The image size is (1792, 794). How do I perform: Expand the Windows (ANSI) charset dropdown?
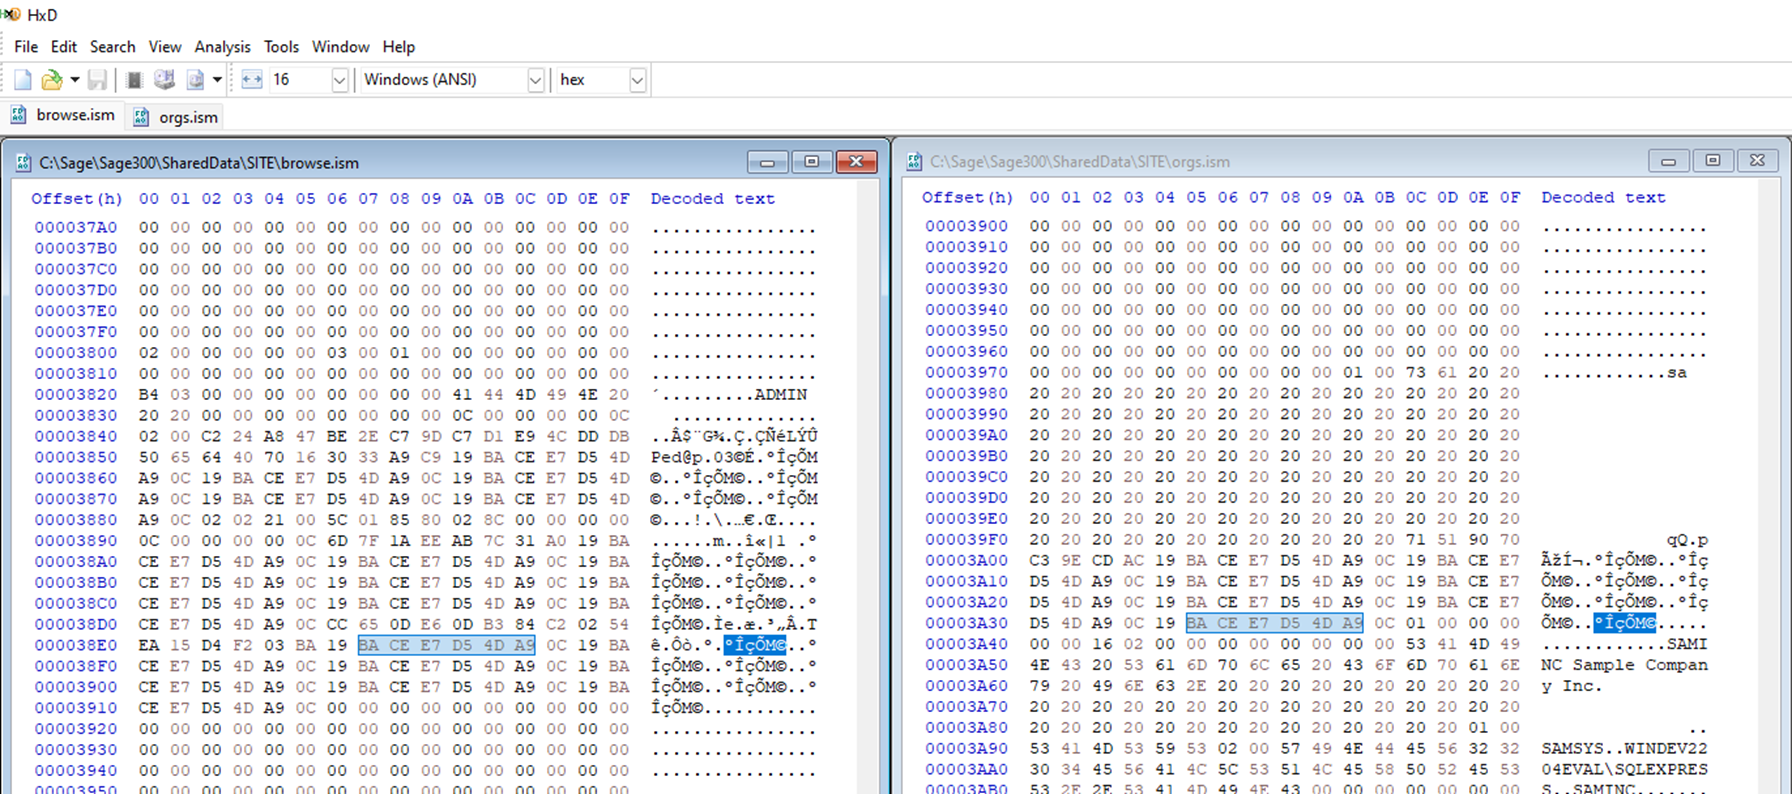(535, 80)
